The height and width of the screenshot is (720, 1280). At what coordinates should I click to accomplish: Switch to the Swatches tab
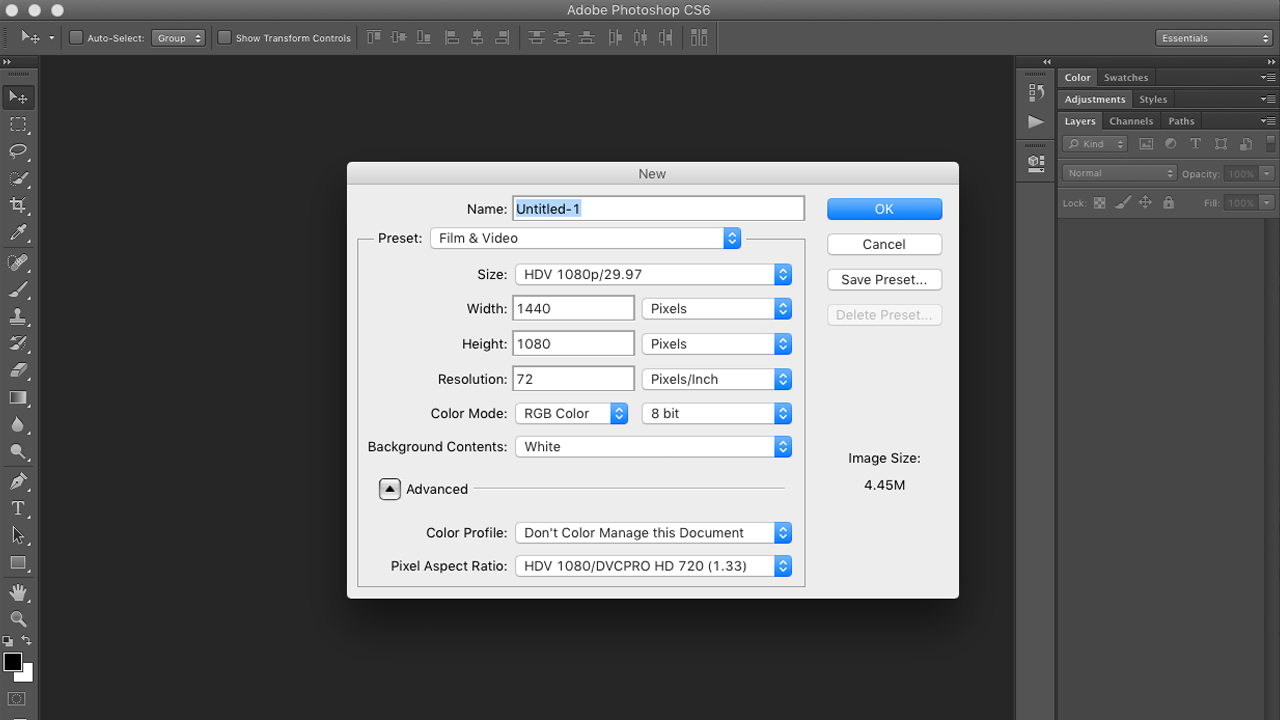[x=1126, y=77]
